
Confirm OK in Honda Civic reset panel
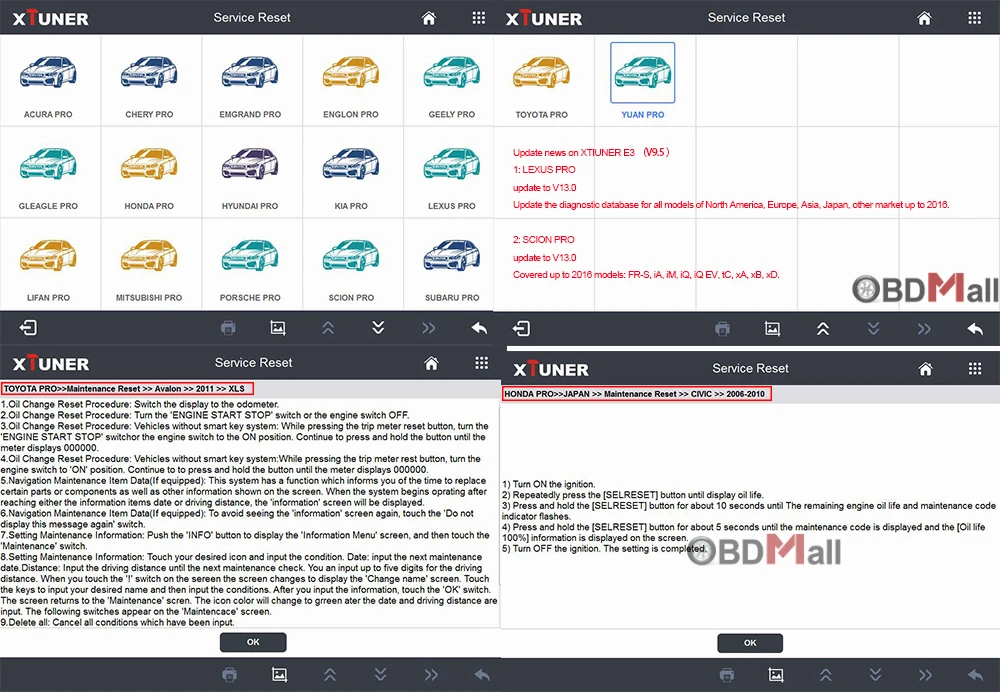coord(750,643)
